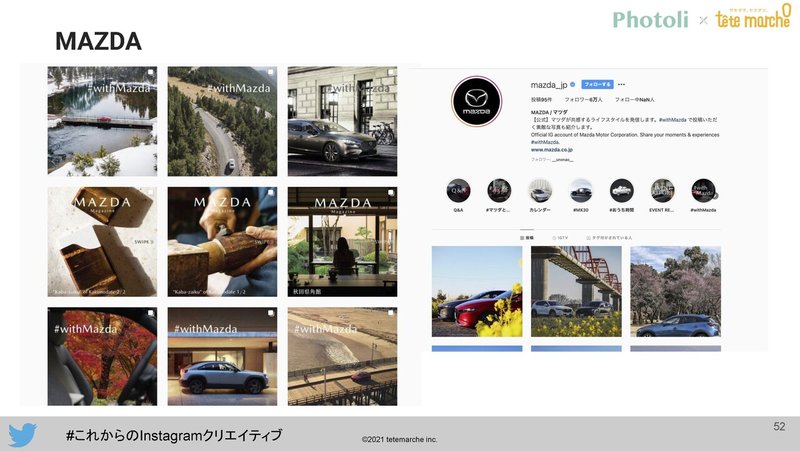
Task: Click carousel icon on autumn leaves post
Action: tap(151, 313)
